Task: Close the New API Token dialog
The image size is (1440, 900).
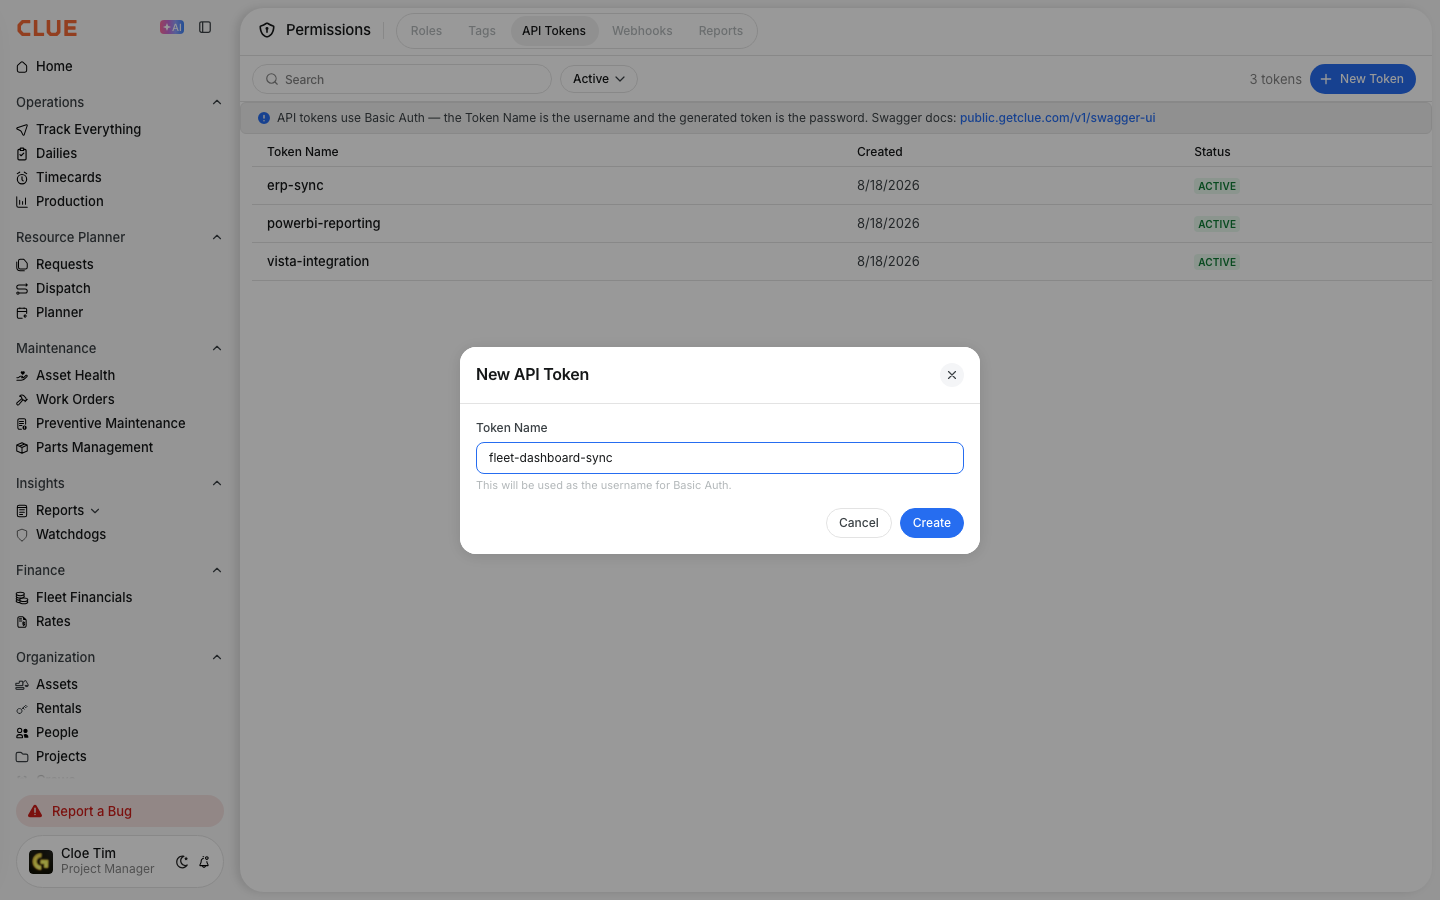Action: 952,375
